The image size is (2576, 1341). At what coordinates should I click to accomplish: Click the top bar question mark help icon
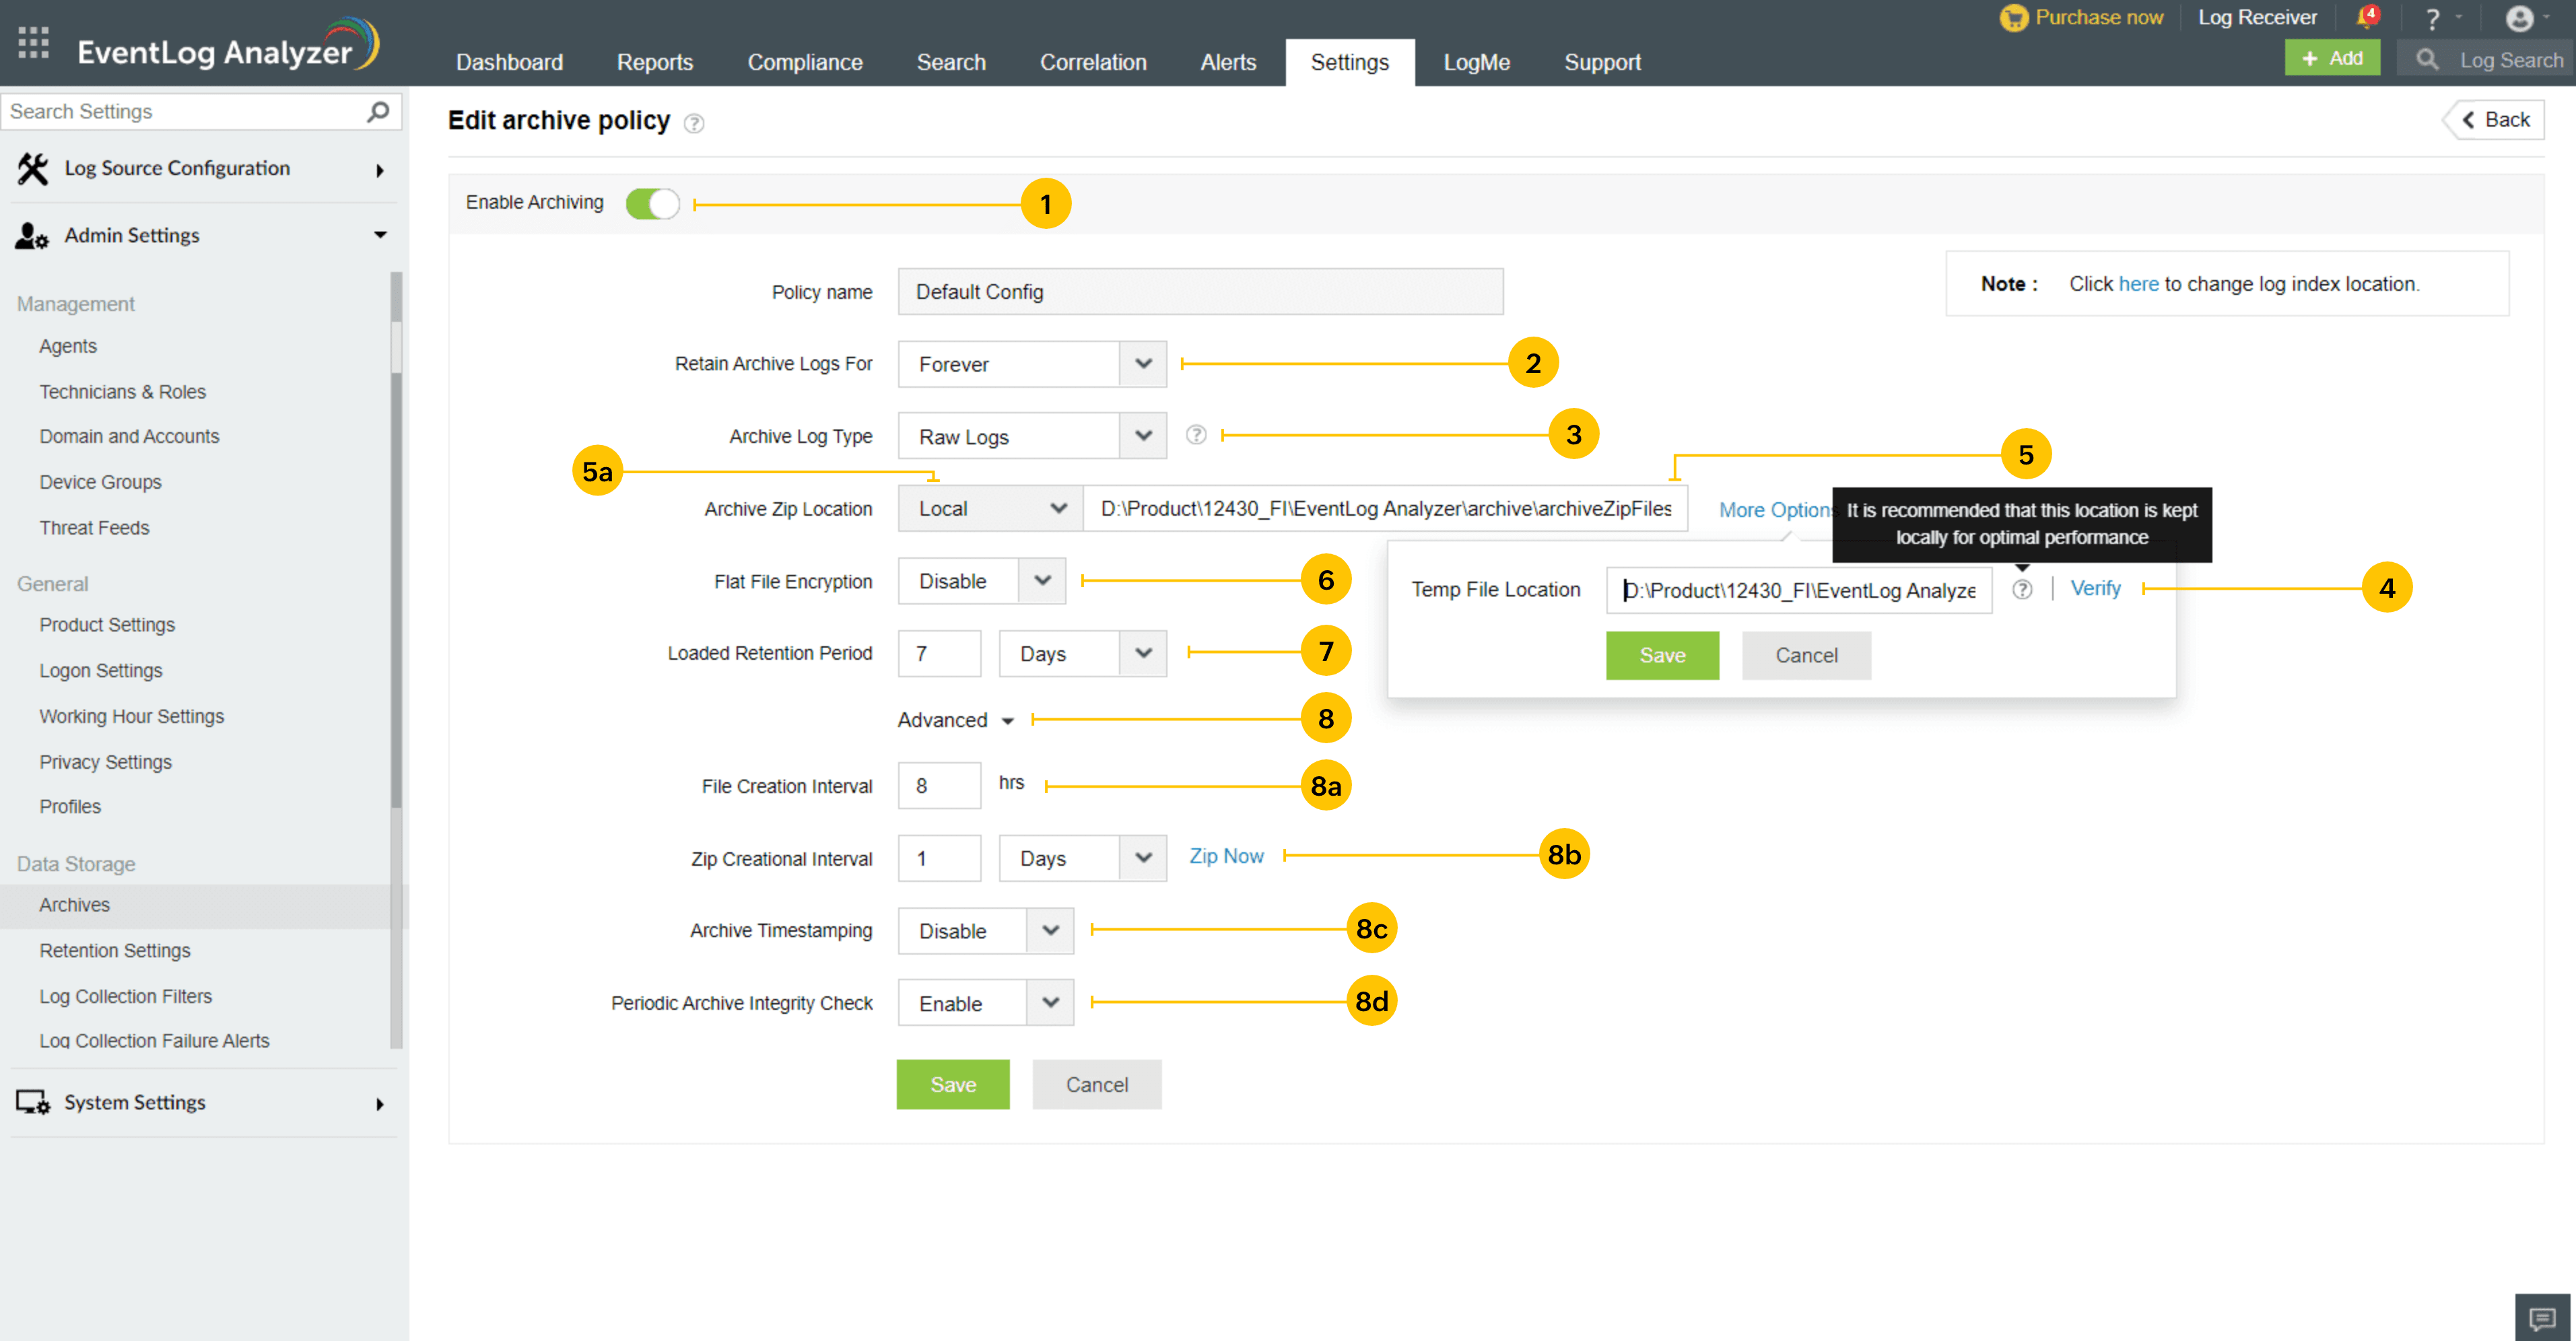click(x=2432, y=19)
